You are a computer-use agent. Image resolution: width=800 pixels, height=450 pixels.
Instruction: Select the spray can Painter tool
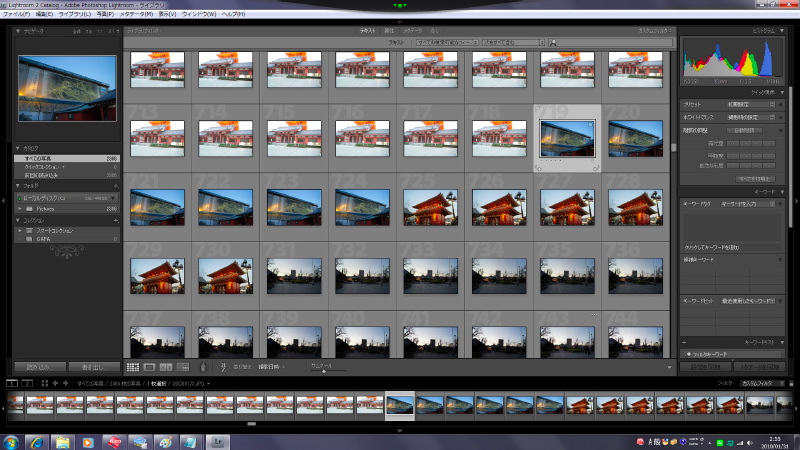pos(203,368)
